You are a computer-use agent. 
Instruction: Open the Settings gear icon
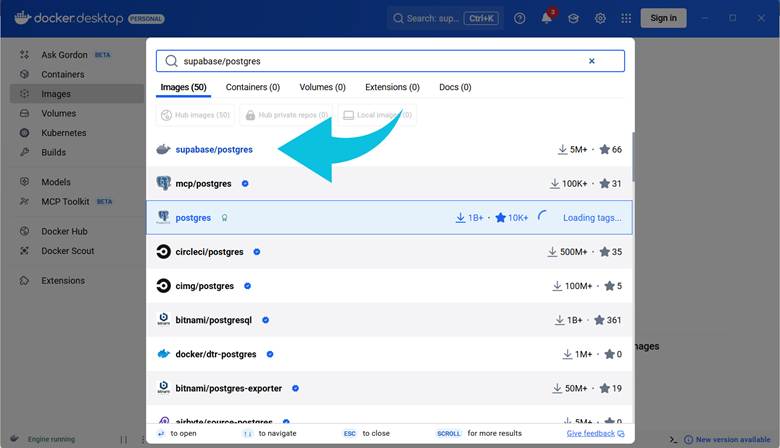point(600,18)
